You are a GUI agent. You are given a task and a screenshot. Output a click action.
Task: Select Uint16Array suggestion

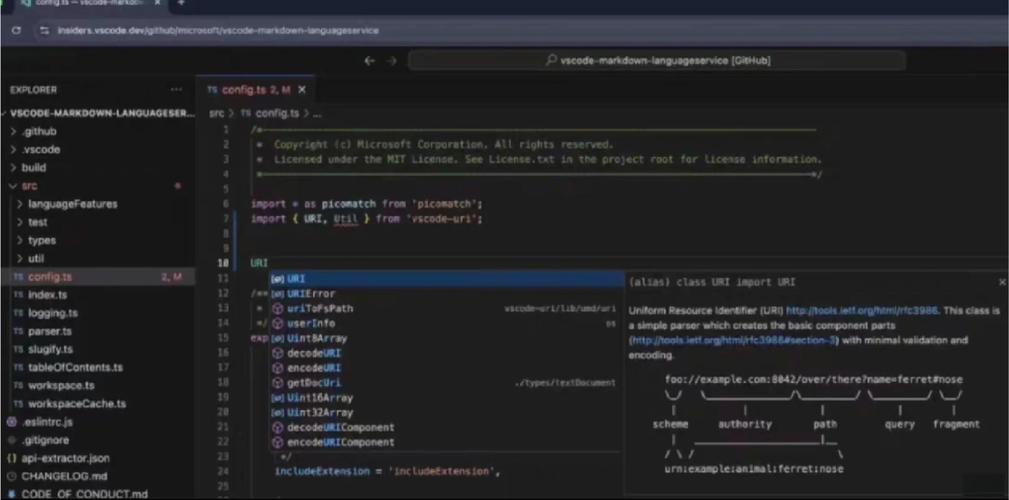447,398
